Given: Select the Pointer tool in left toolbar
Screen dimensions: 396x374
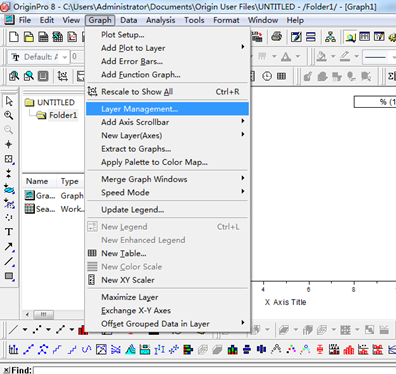Looking at the screenshot, I should coord(9,101).
